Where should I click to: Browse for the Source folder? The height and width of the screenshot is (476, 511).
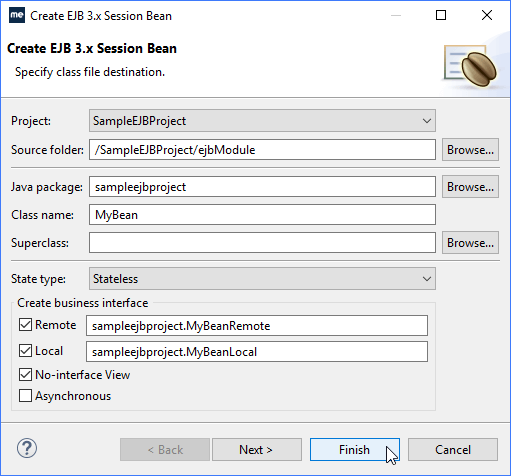pos(470,150)
